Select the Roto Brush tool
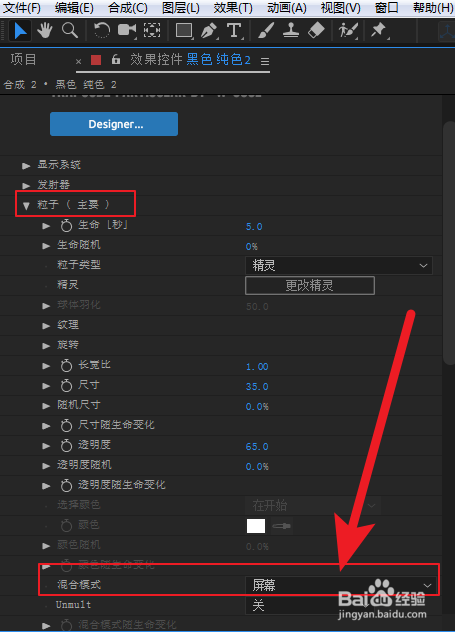 [348, 31]
